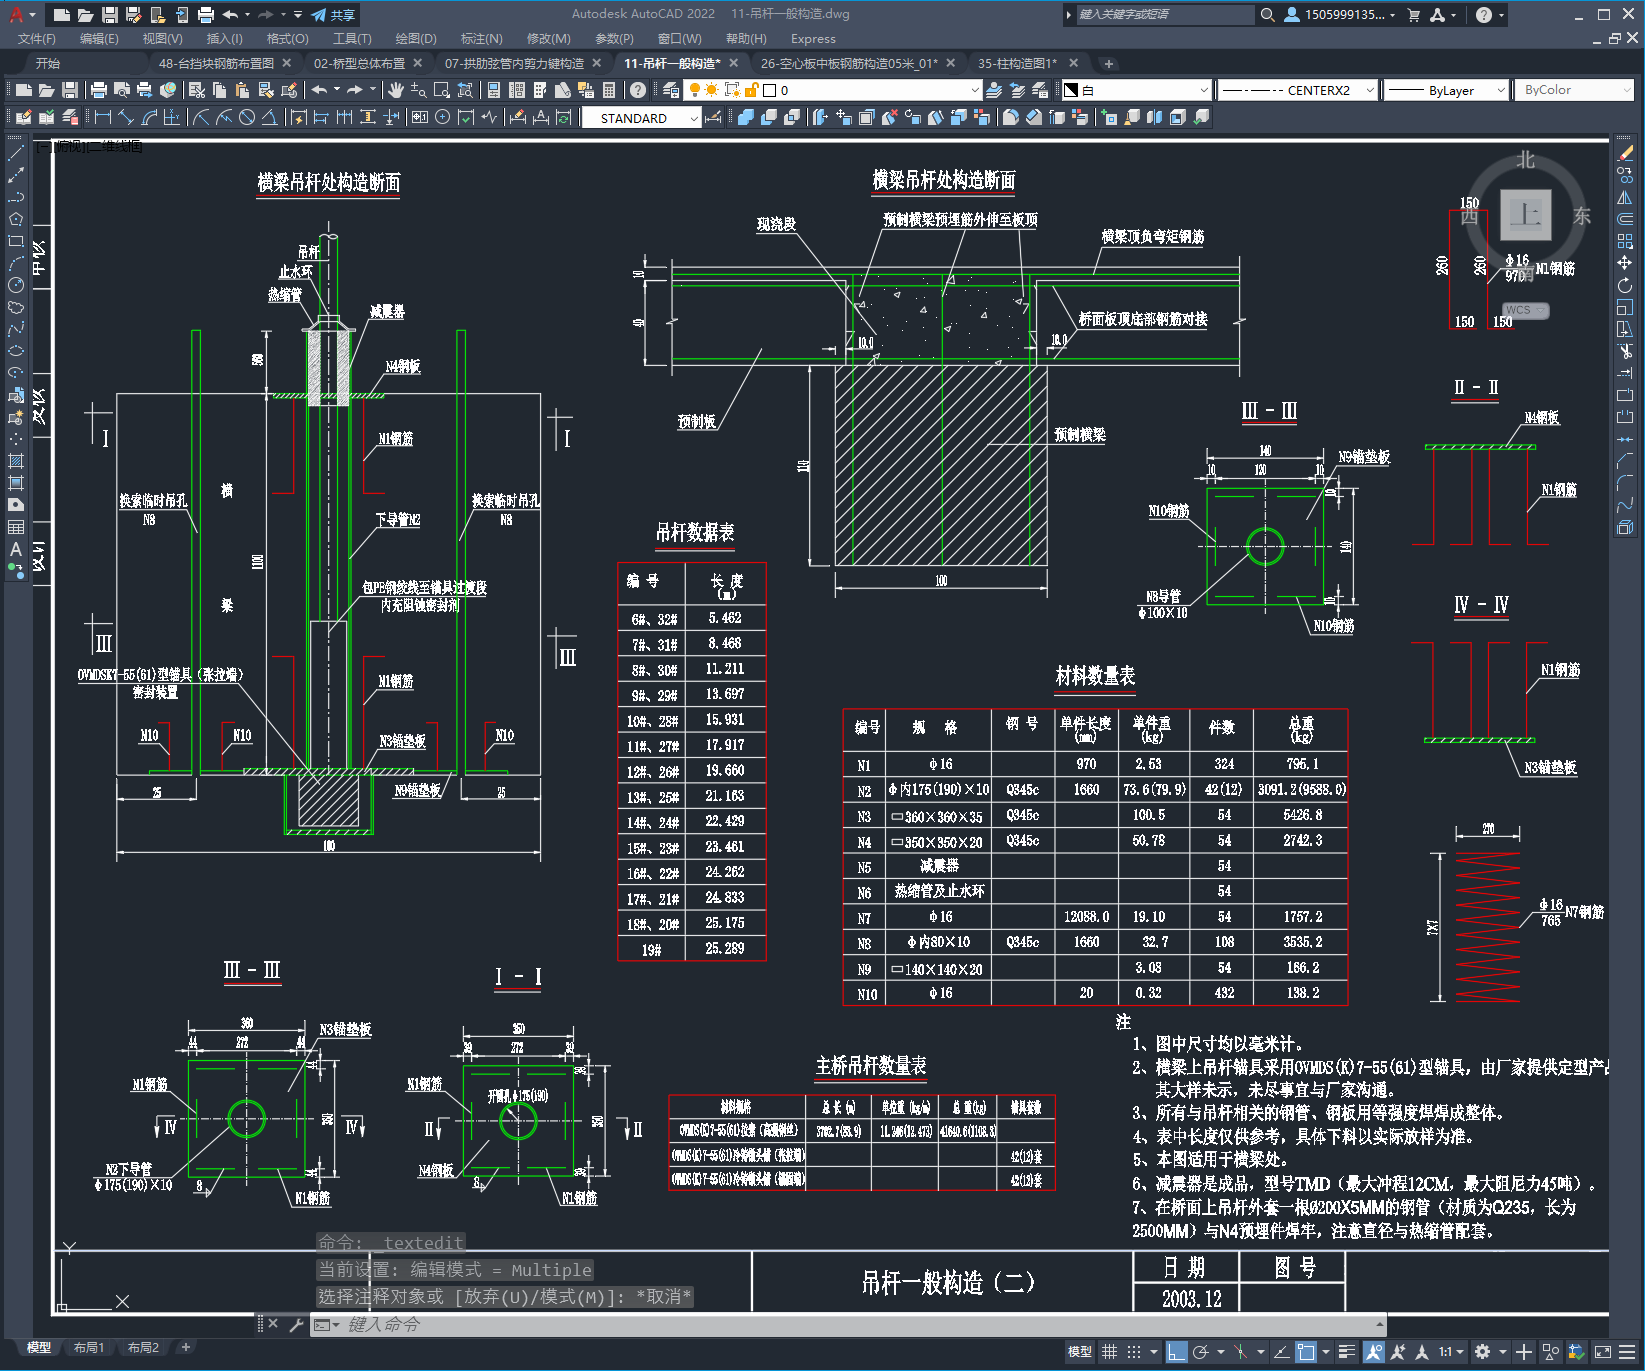Click the Paste clipboard icon

pyautogui.click(x=242, y=90)
